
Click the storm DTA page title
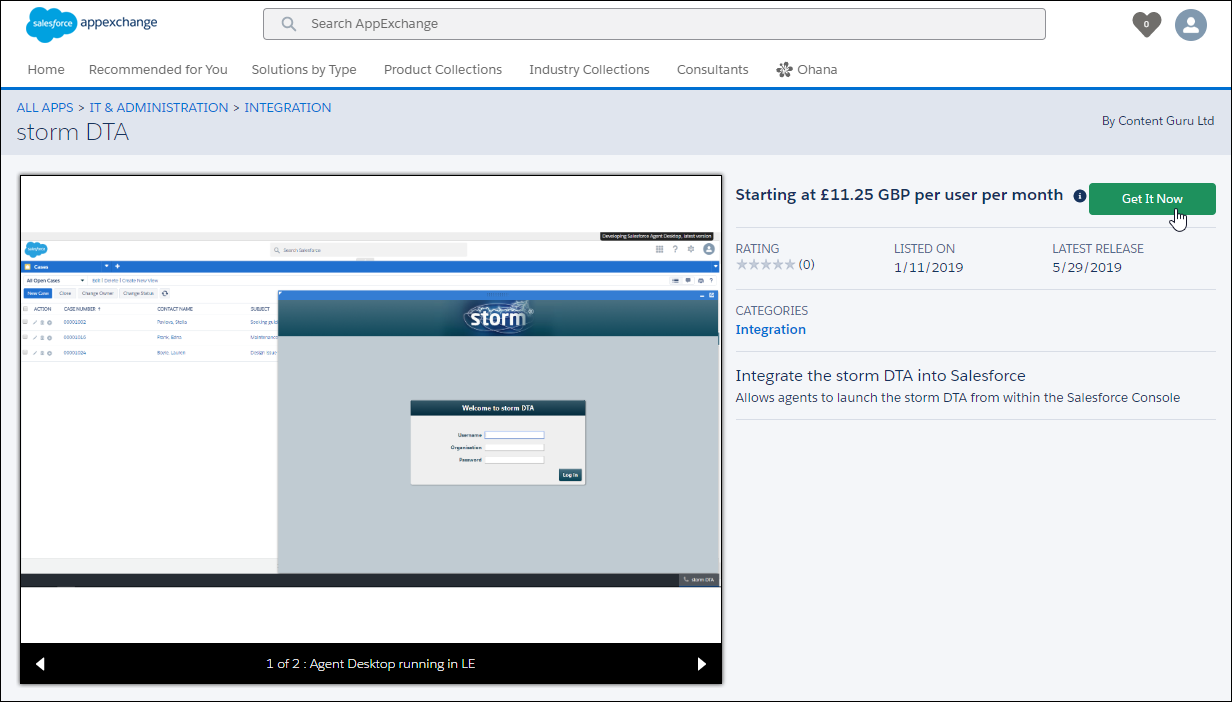tap(73, 132)
